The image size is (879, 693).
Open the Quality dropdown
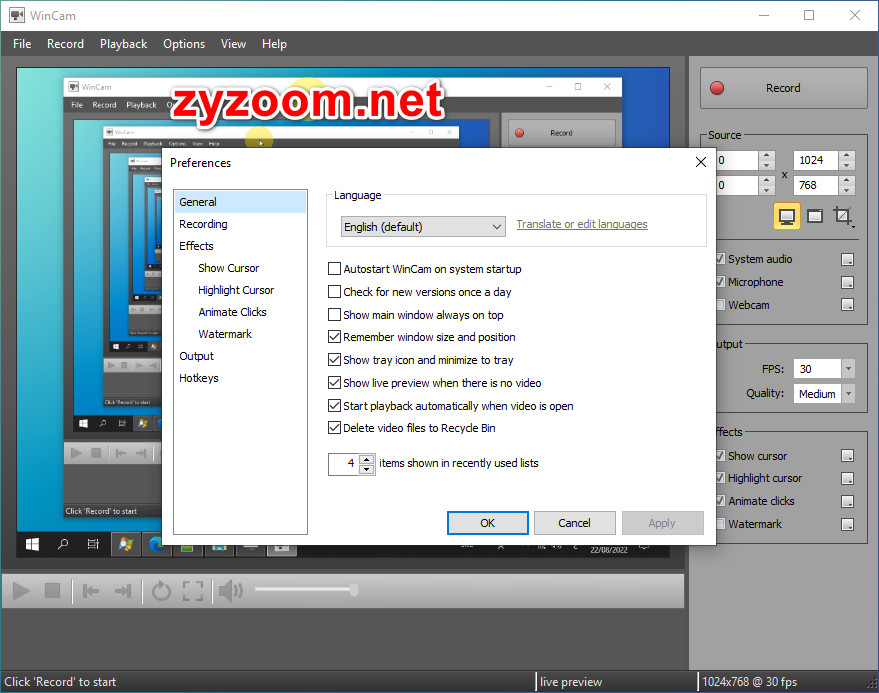pos(848,394)
